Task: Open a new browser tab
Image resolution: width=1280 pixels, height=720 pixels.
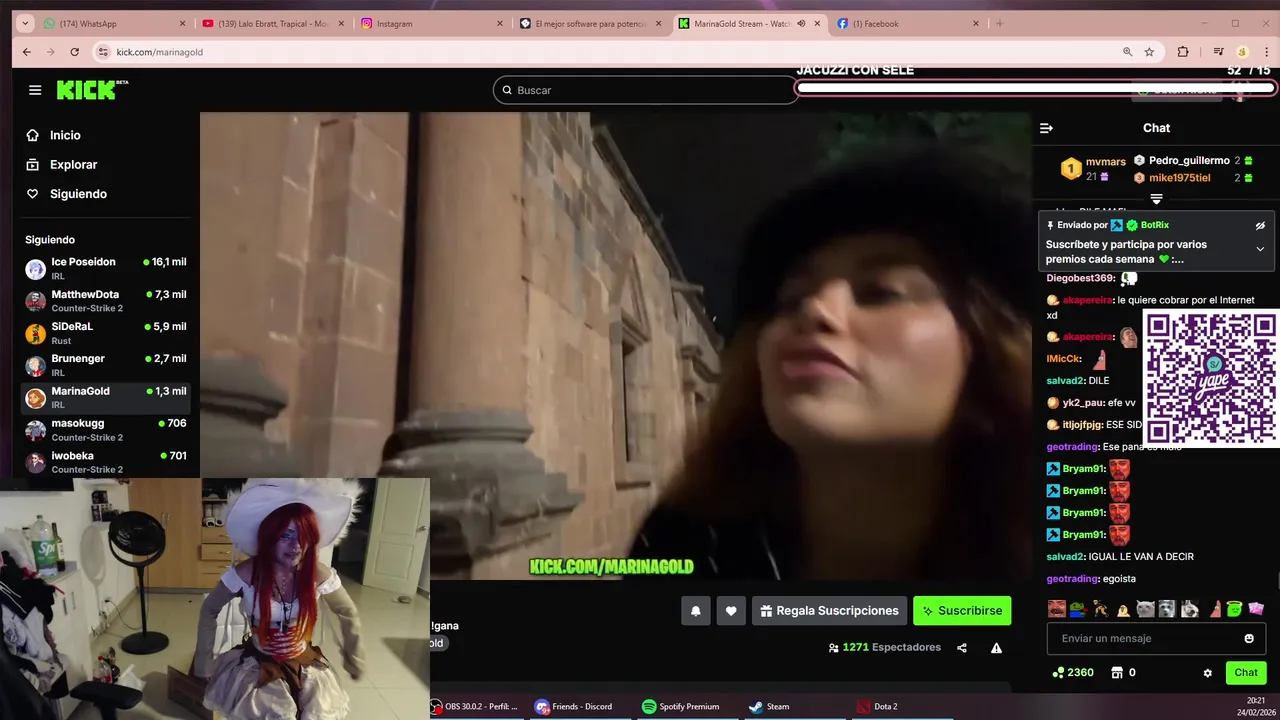Action: (999, 24)
